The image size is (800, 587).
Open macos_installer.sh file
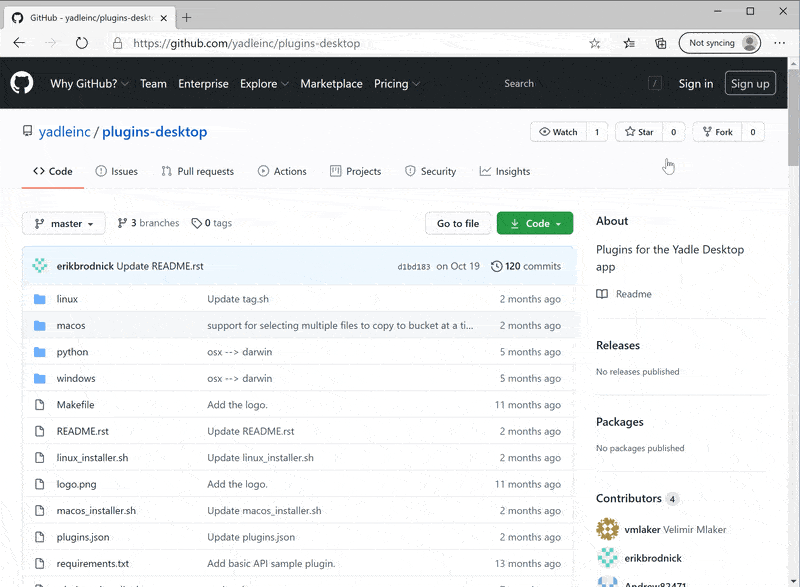[96, 511]
